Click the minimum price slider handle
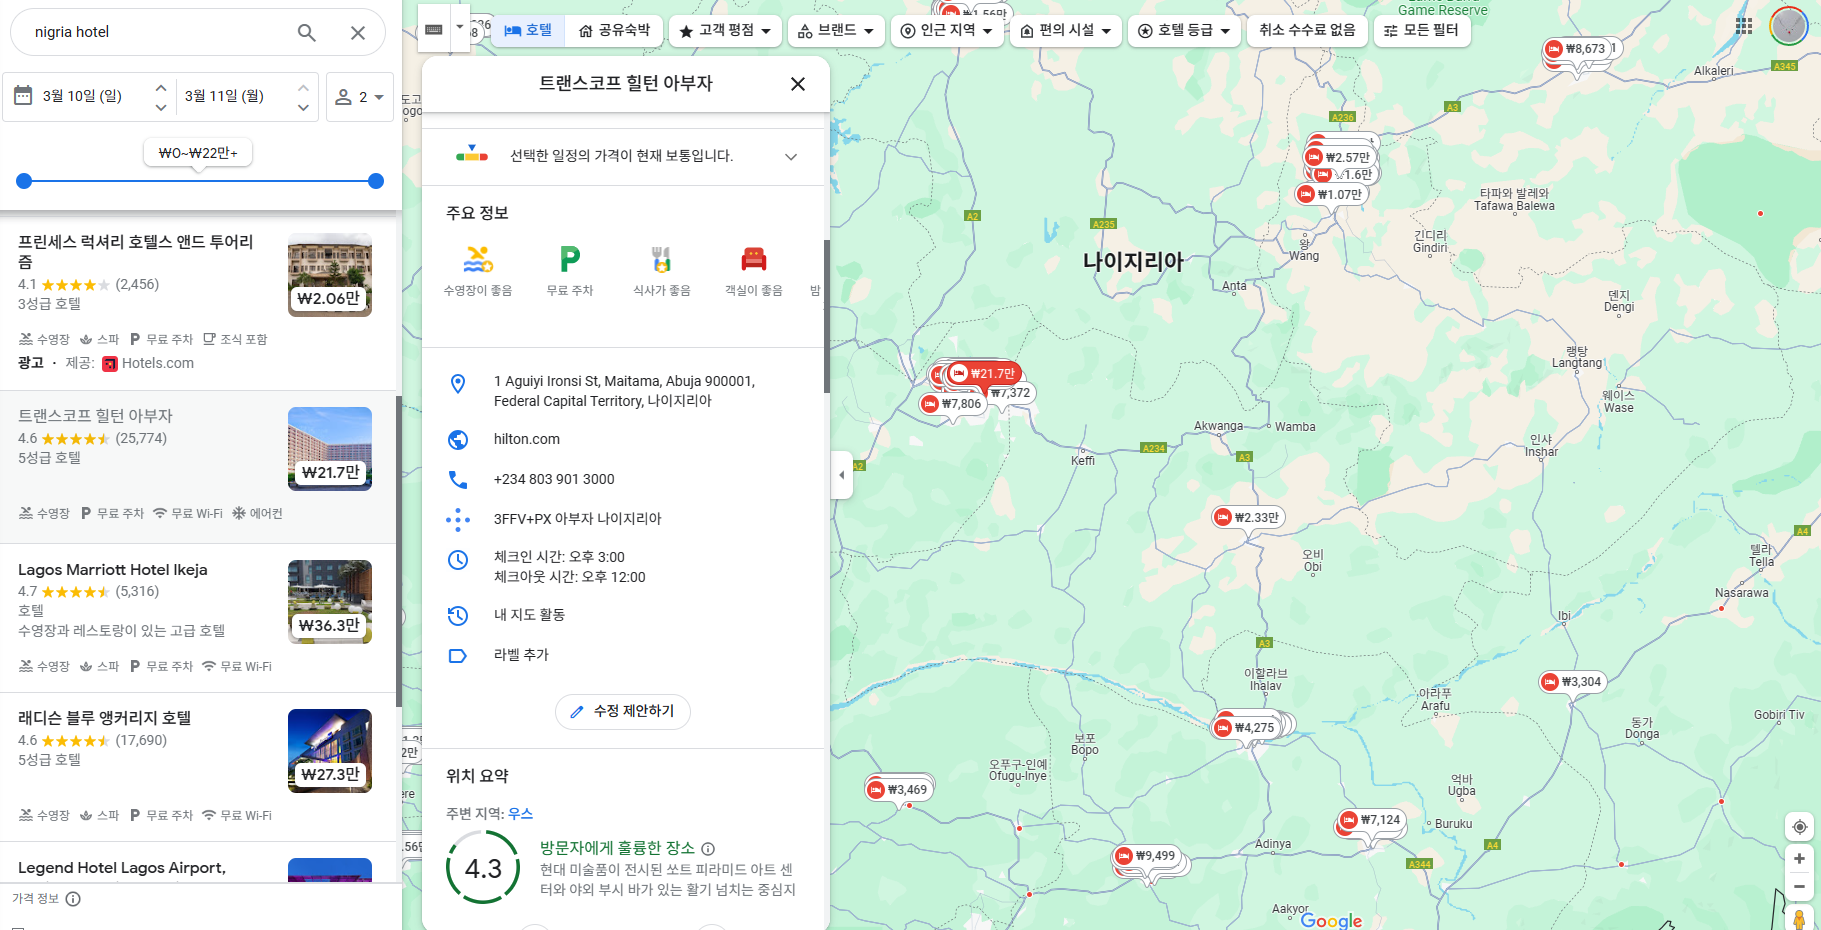Image resolution: width=1821 pixels, height=930 pixels. click(x=24, y=181)
